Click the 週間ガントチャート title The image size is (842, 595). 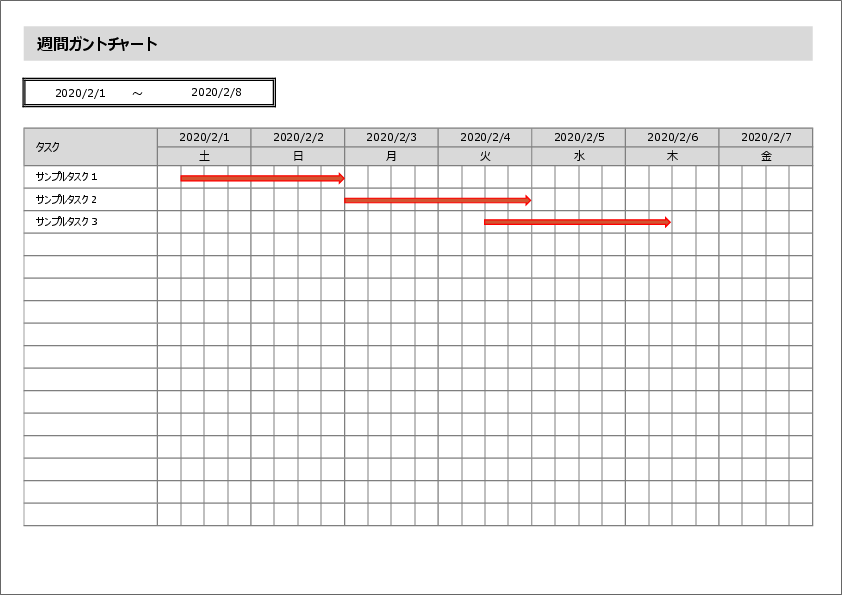pos(97,44)
